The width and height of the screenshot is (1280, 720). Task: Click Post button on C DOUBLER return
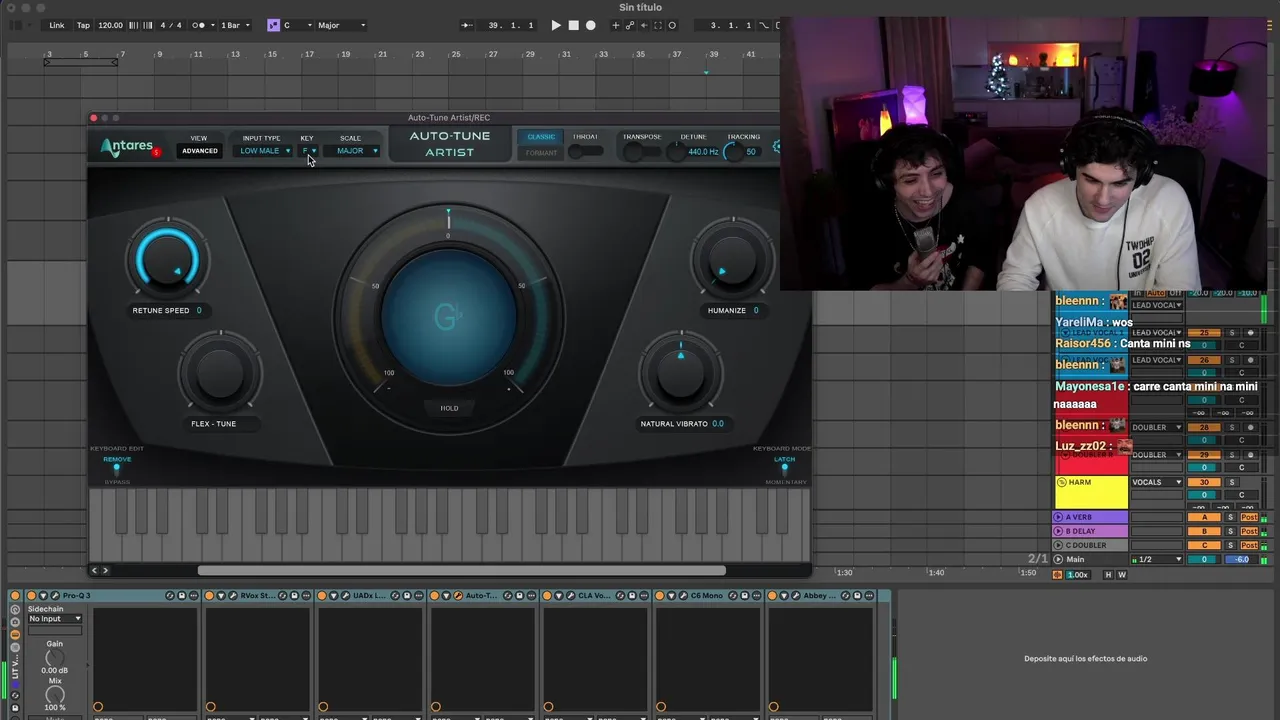point(1249,545)
